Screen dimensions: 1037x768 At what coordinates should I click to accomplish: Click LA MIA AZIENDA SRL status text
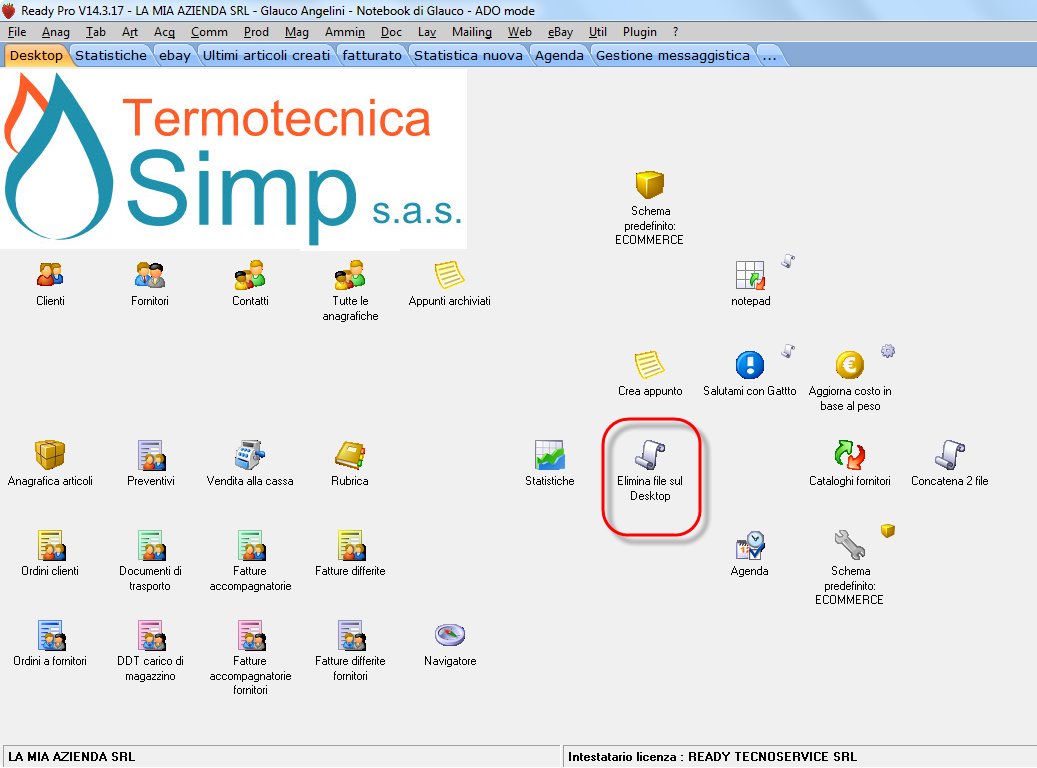71,757
